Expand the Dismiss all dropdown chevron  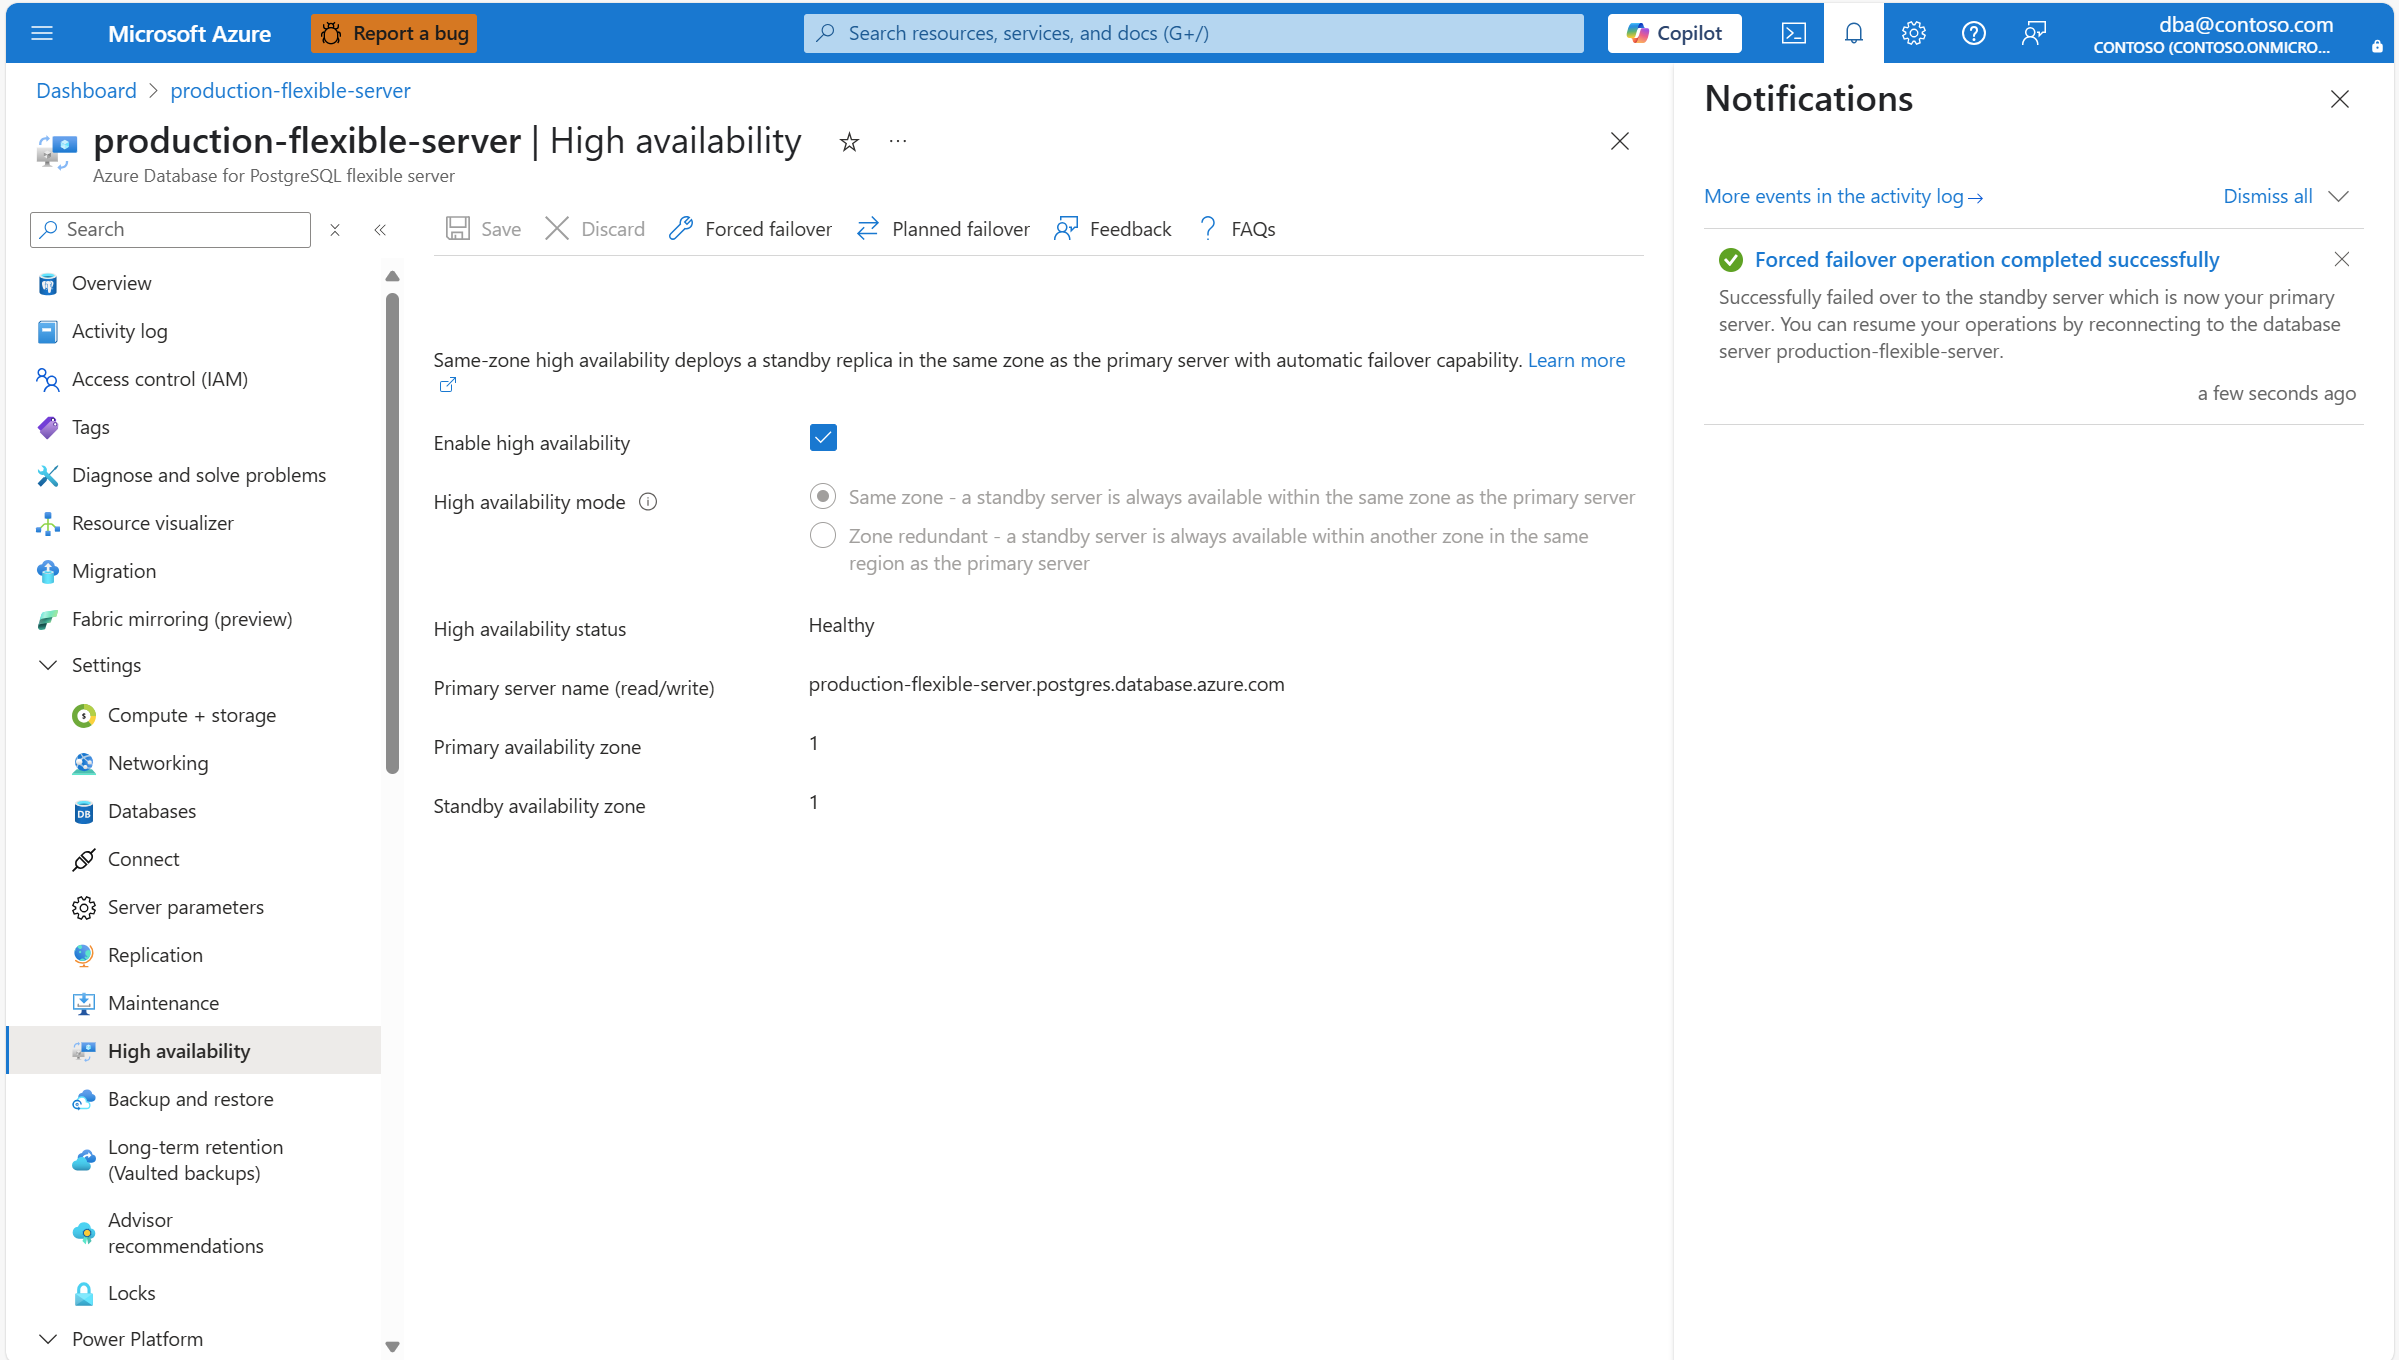(x=2338, y=196)
